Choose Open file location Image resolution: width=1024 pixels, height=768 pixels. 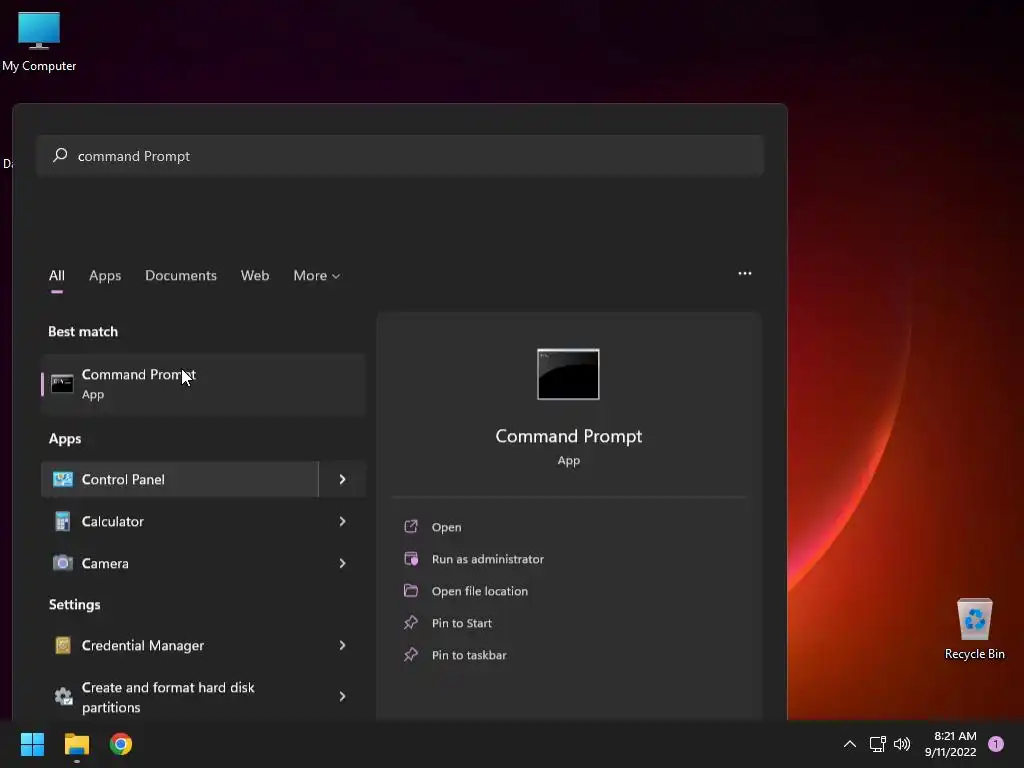pyautogui.click(x=479, y=591)
